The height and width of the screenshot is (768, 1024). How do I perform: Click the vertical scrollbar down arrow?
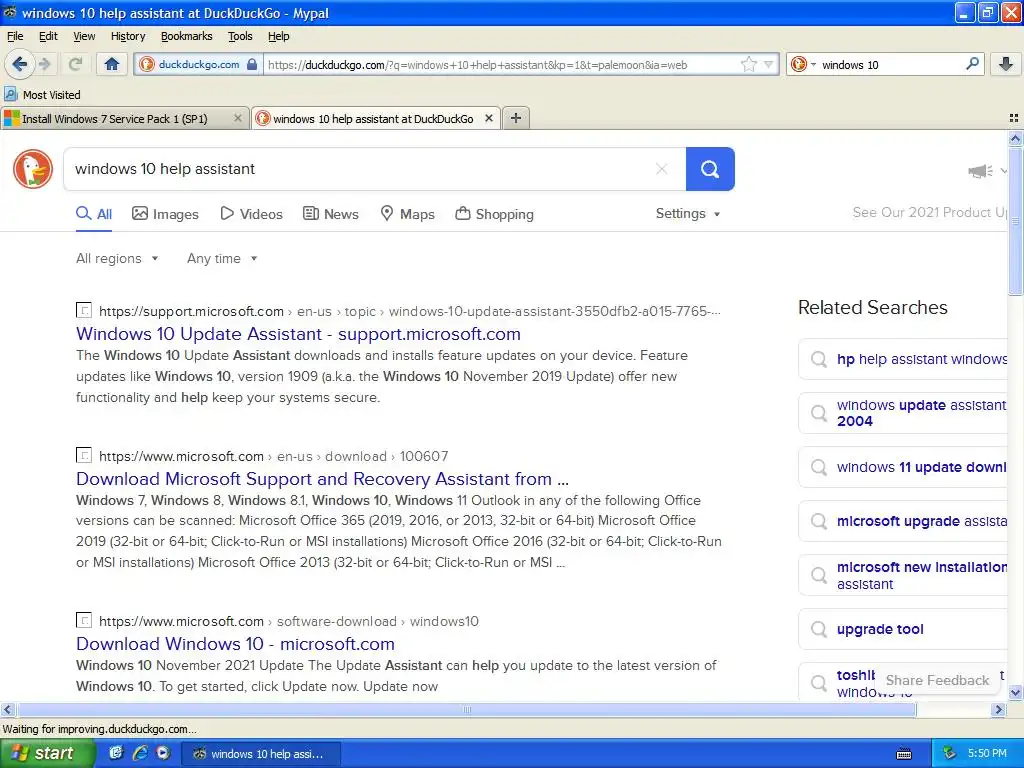click(1015, 692)
